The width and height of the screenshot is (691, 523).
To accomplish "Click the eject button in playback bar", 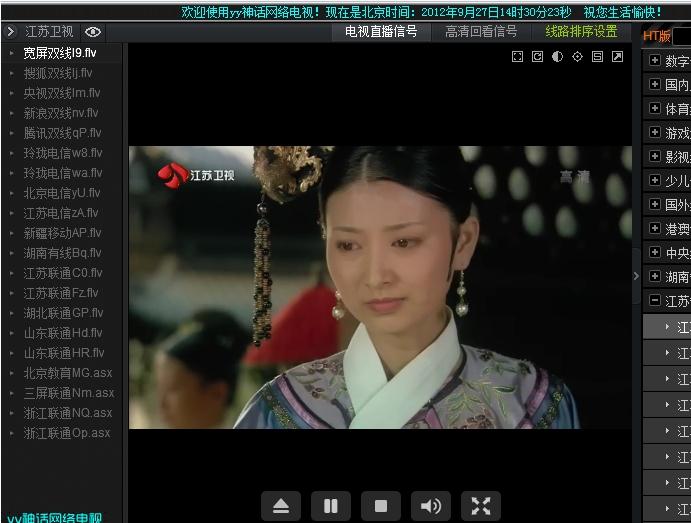I will coord(281,506).
